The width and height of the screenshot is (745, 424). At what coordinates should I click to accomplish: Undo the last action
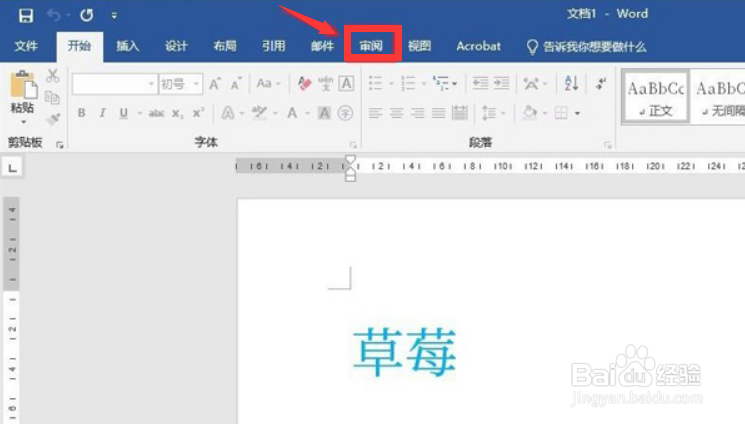coord(54,16)
